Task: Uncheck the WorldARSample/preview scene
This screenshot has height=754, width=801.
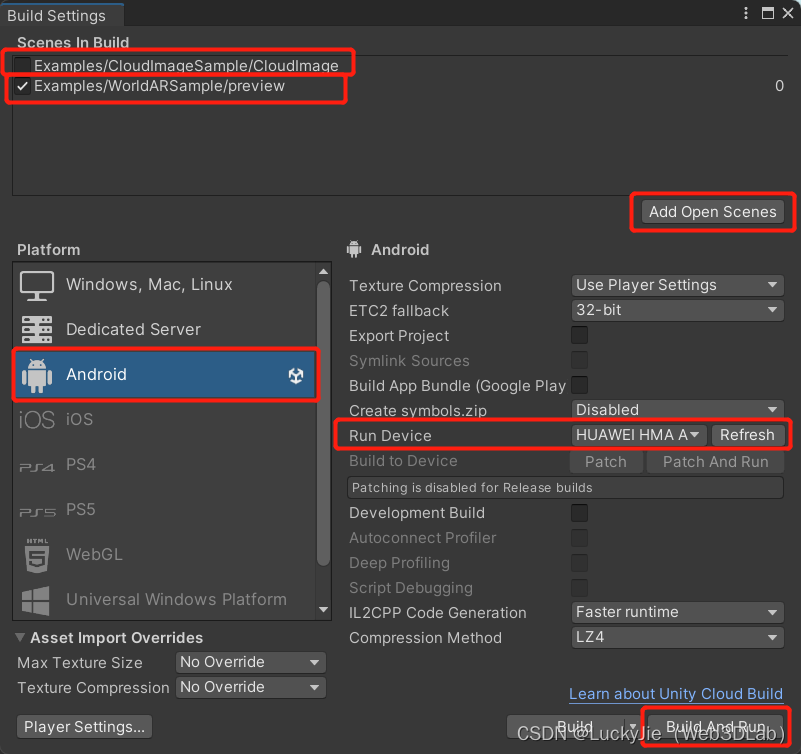Action: (22, 86)
